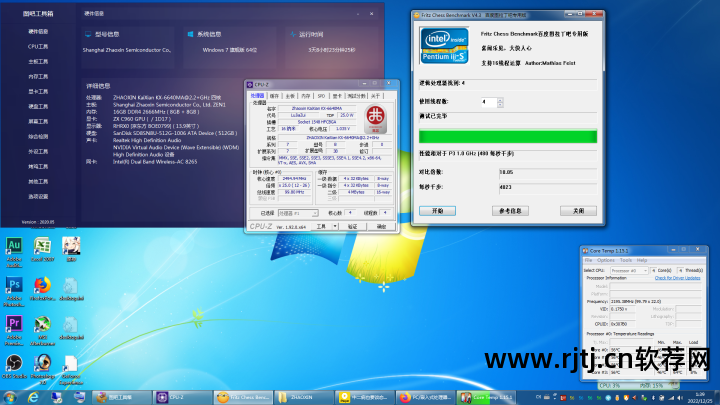
Task: Switch to the SPD tab in CPU-Z
Action: click(320, 96)
